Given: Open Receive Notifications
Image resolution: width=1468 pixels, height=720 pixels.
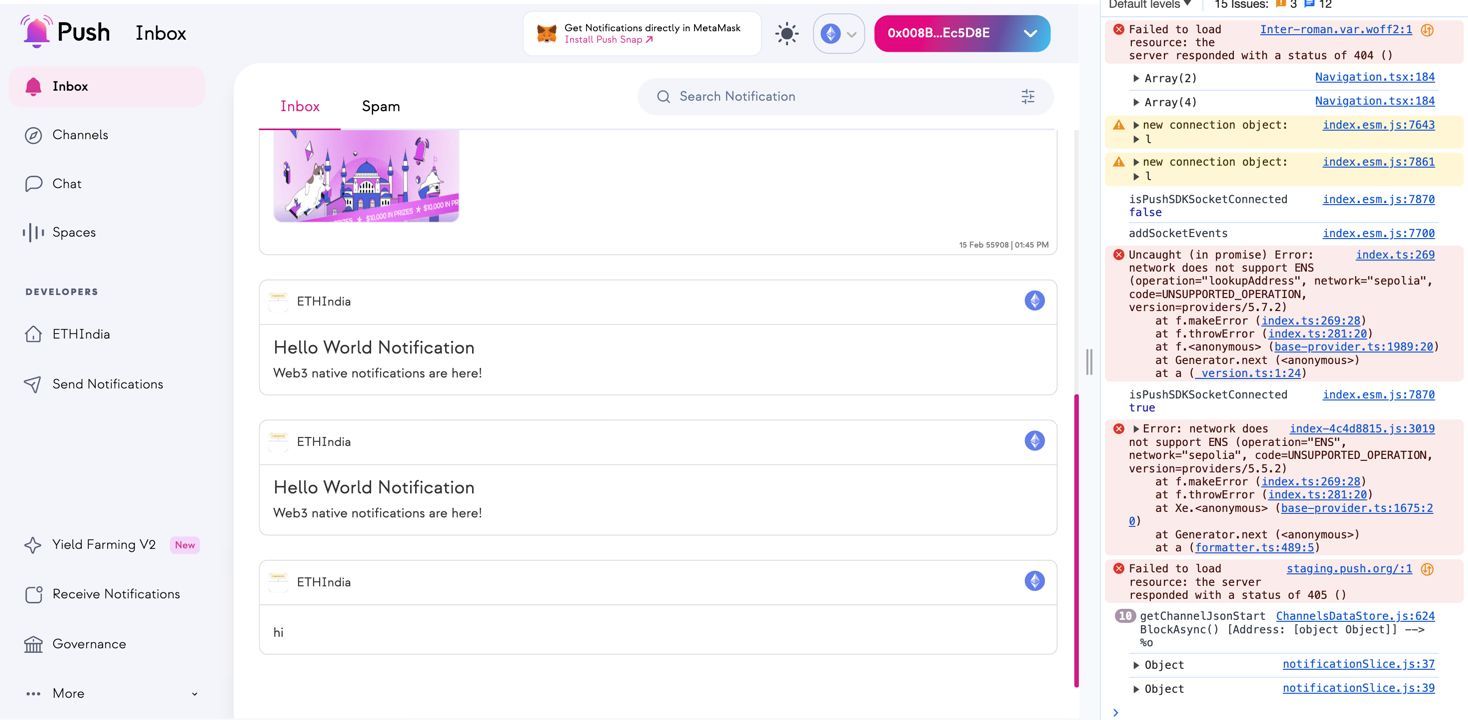Looking at the screenshot, I should (x=102, y=594).
